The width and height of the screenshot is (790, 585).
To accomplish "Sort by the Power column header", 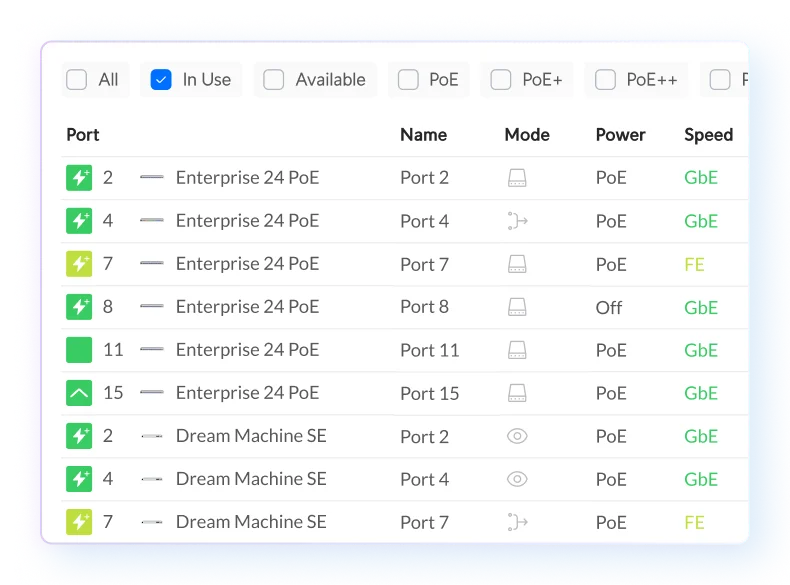I will point(620,135).
